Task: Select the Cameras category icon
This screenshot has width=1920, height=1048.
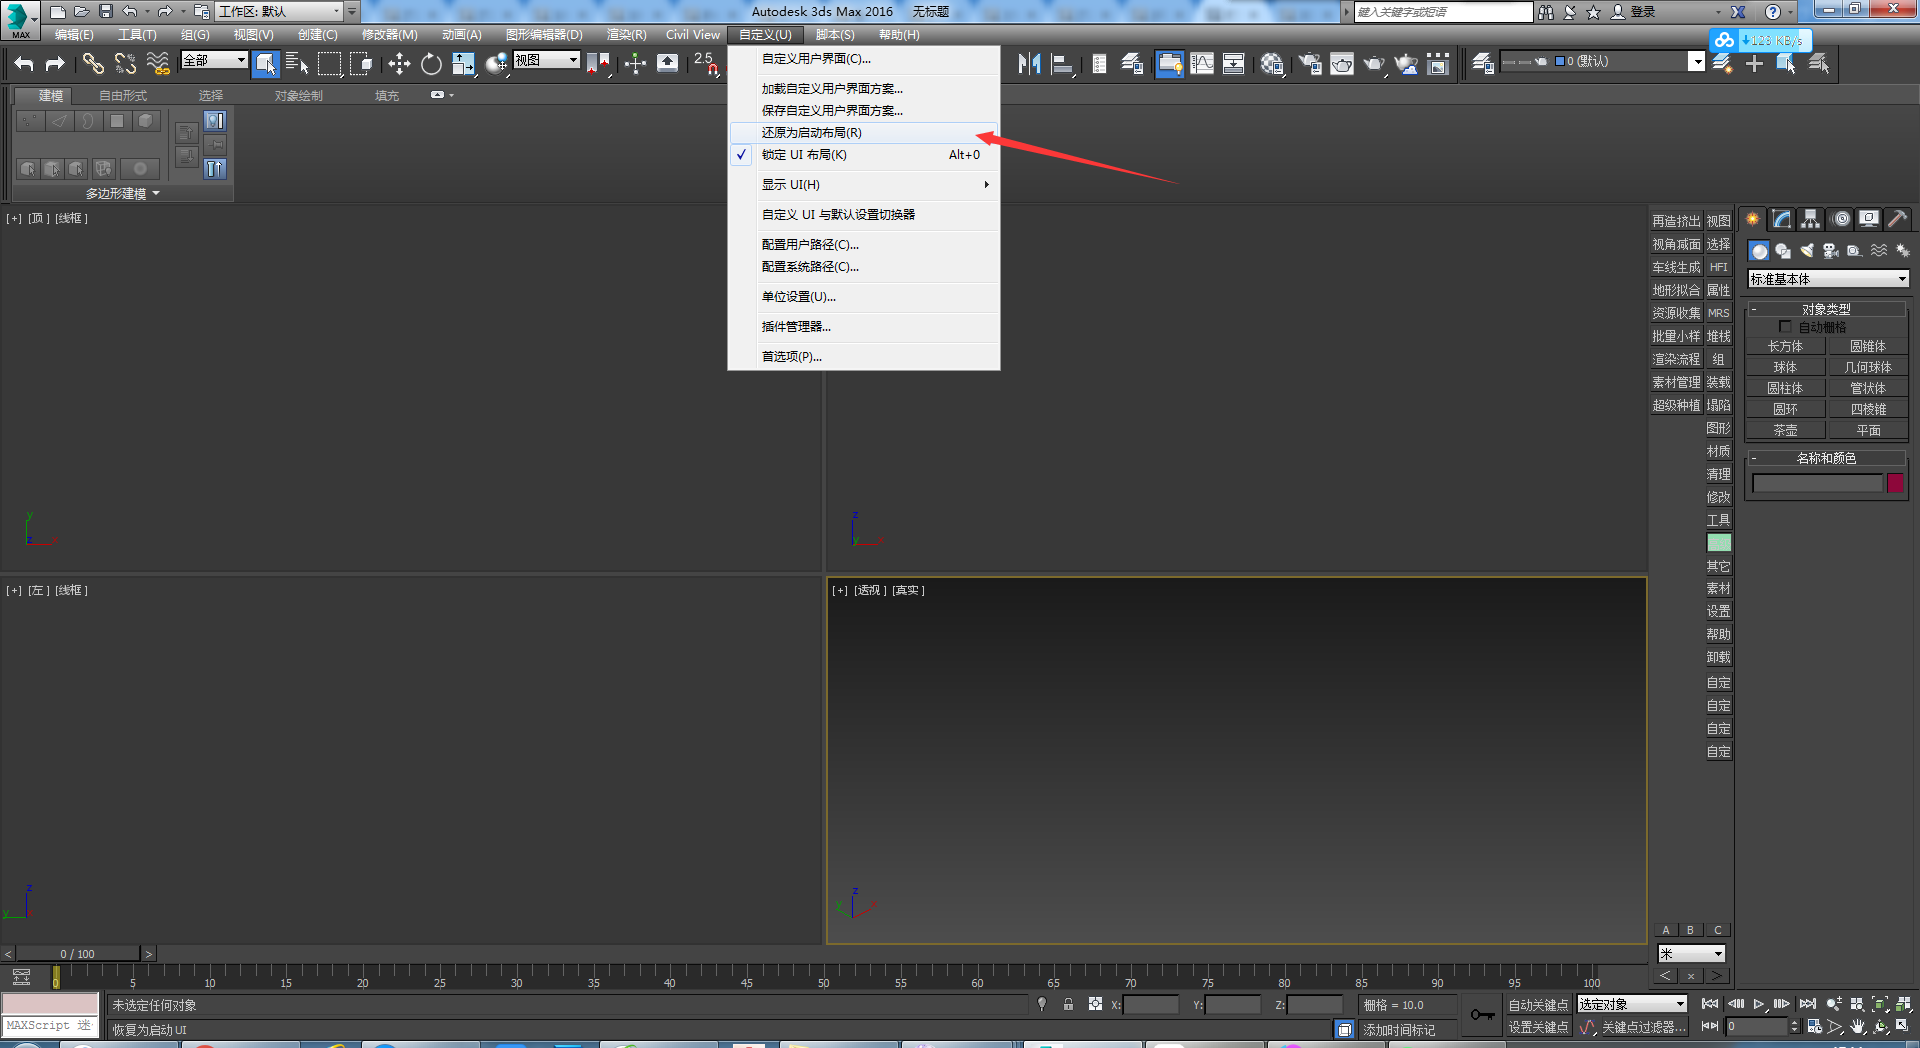Action: point(1831,251)
